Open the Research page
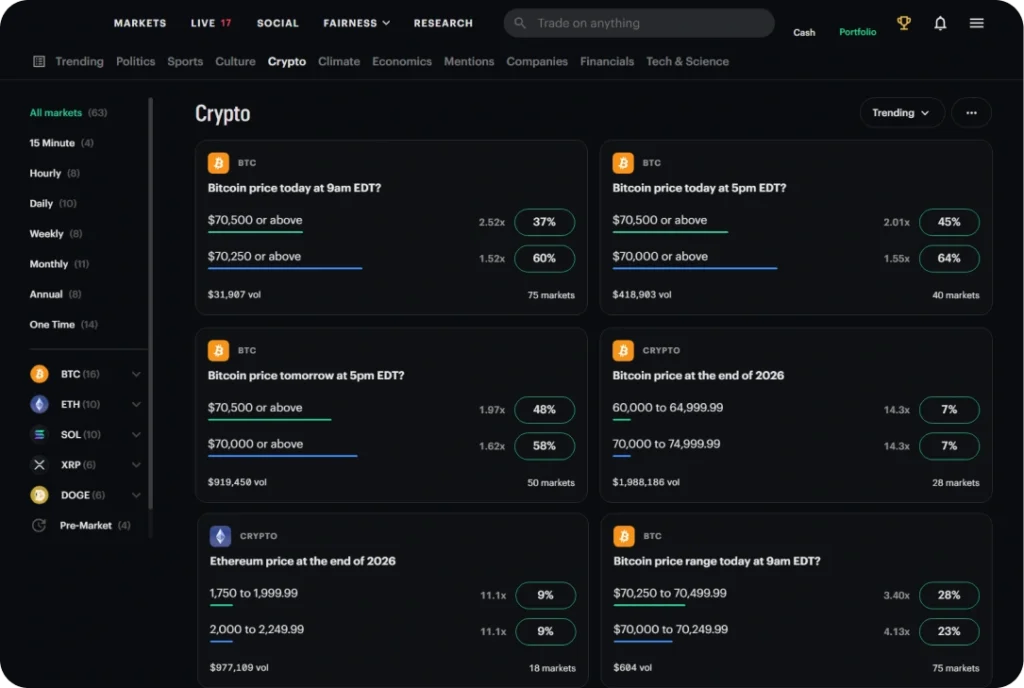 tap(443, 23)
